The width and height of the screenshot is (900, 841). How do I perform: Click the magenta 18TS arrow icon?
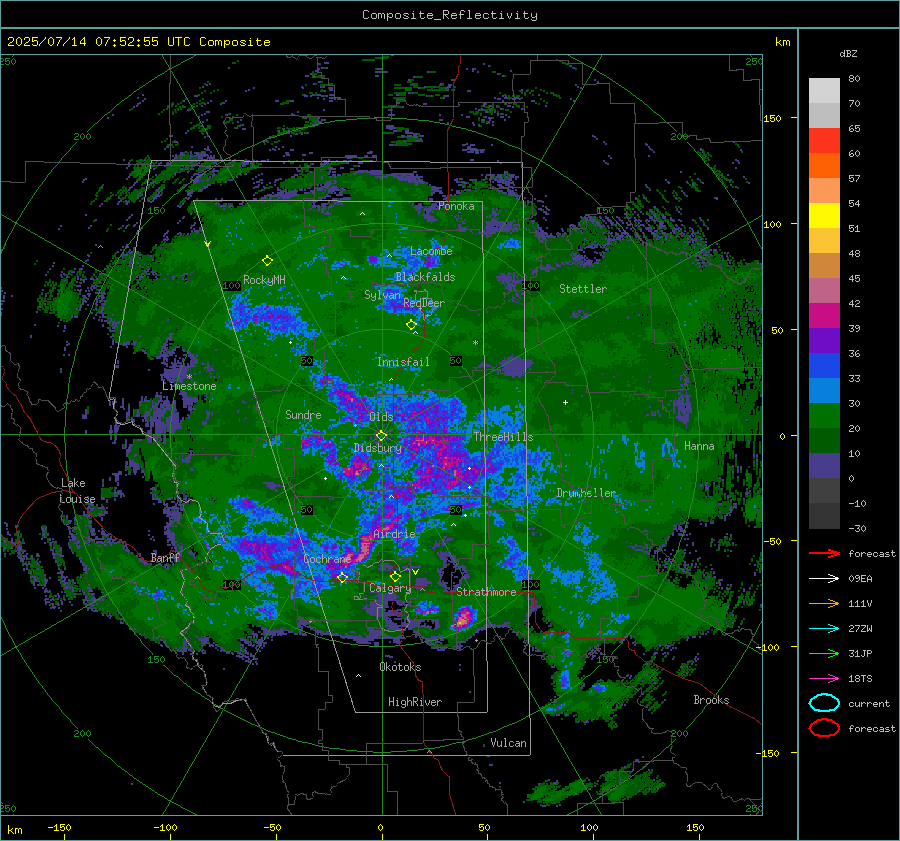click(824, 679)
